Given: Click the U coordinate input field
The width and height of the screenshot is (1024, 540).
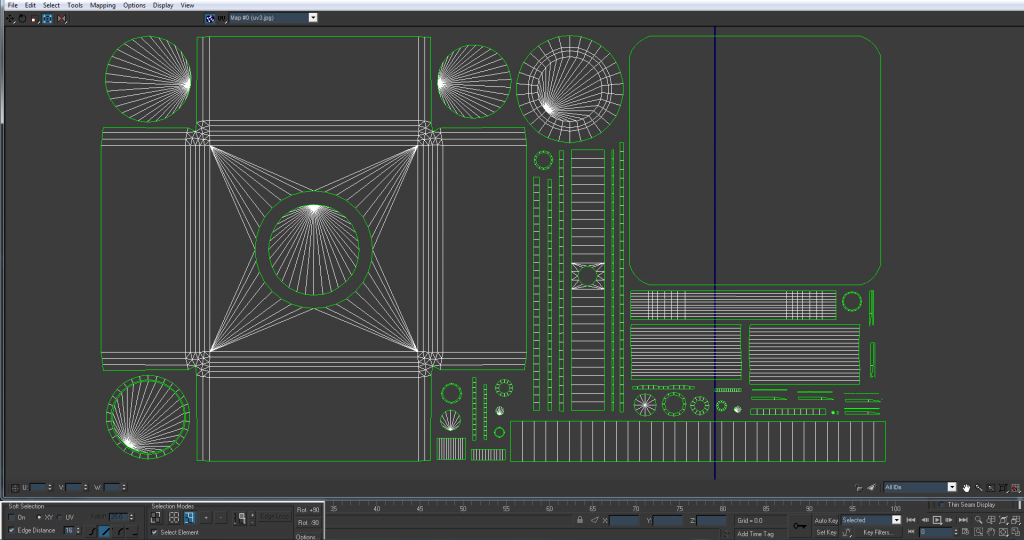Looking at the screenshot, I should pyautogui.click(x=40, y=487).
